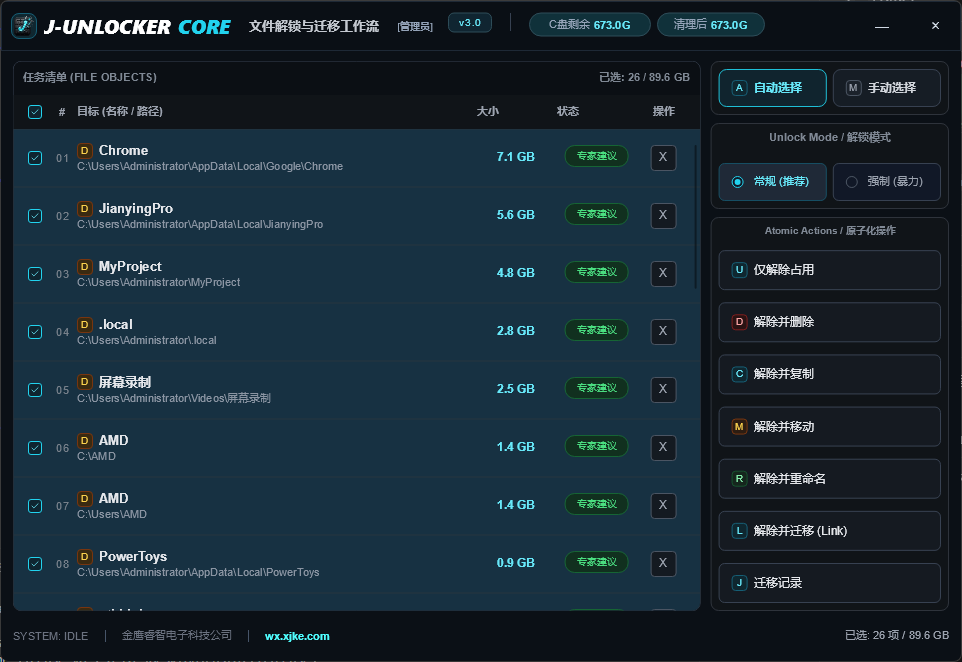
Task: Select 常规 (推荐) unlock mode
Action: click(772, 182)
